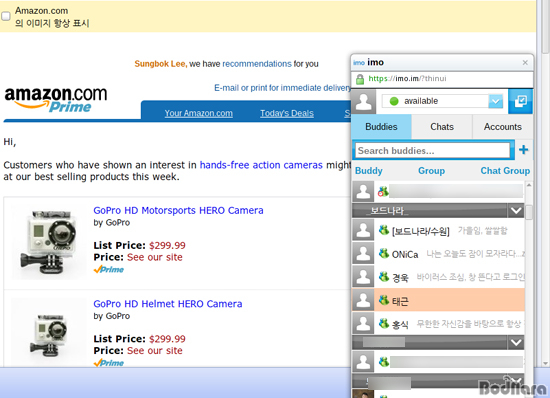Click the blocked MSN icon on first blurred buddy
550x398 pixels.
[x=383, y=191]
